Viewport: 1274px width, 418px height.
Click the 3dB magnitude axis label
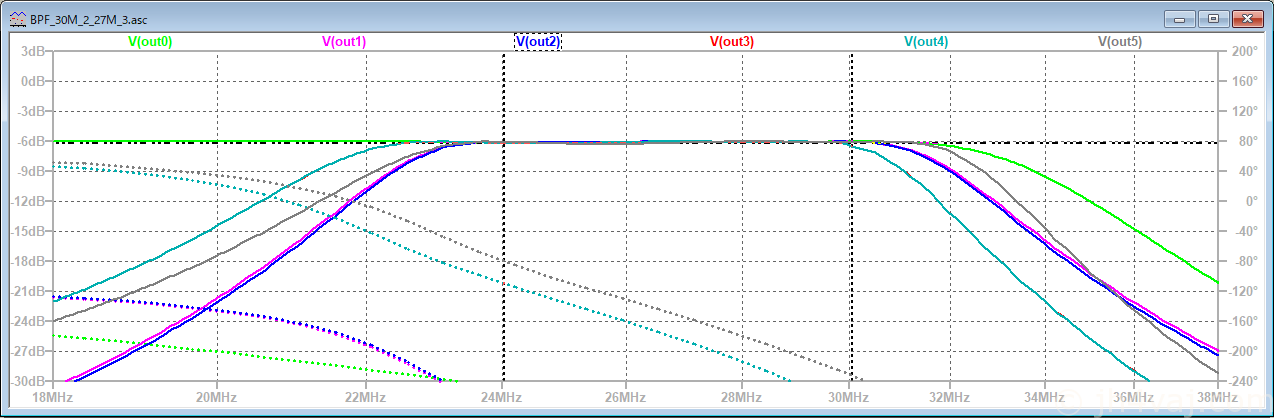(x=34, y=52)
